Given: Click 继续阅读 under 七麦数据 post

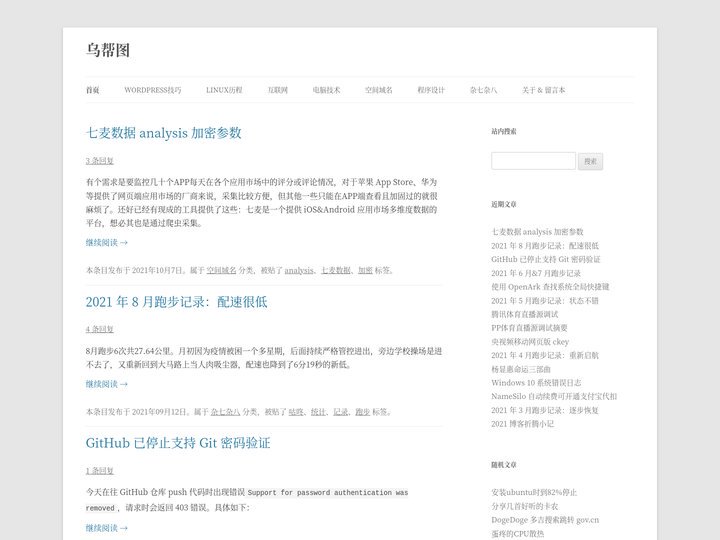Looking at the screenshot, I should [107, 242].
